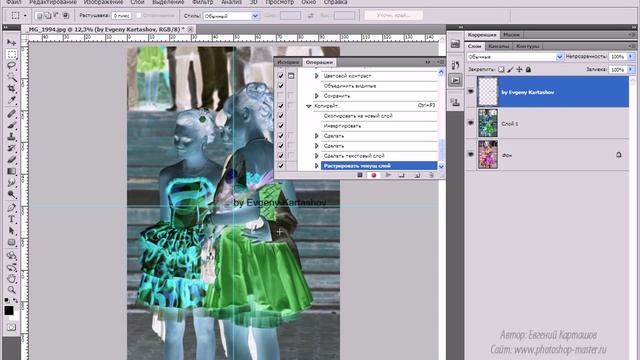The height and width of the screenshot is (360, 640).
Task: Select the Eraser tool
Action: tap(11, 160)
